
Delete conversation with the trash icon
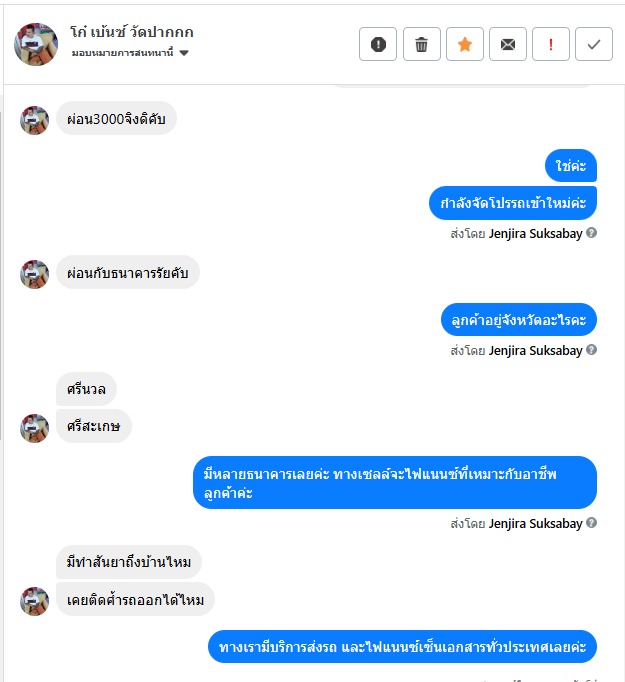coord(421,44)
